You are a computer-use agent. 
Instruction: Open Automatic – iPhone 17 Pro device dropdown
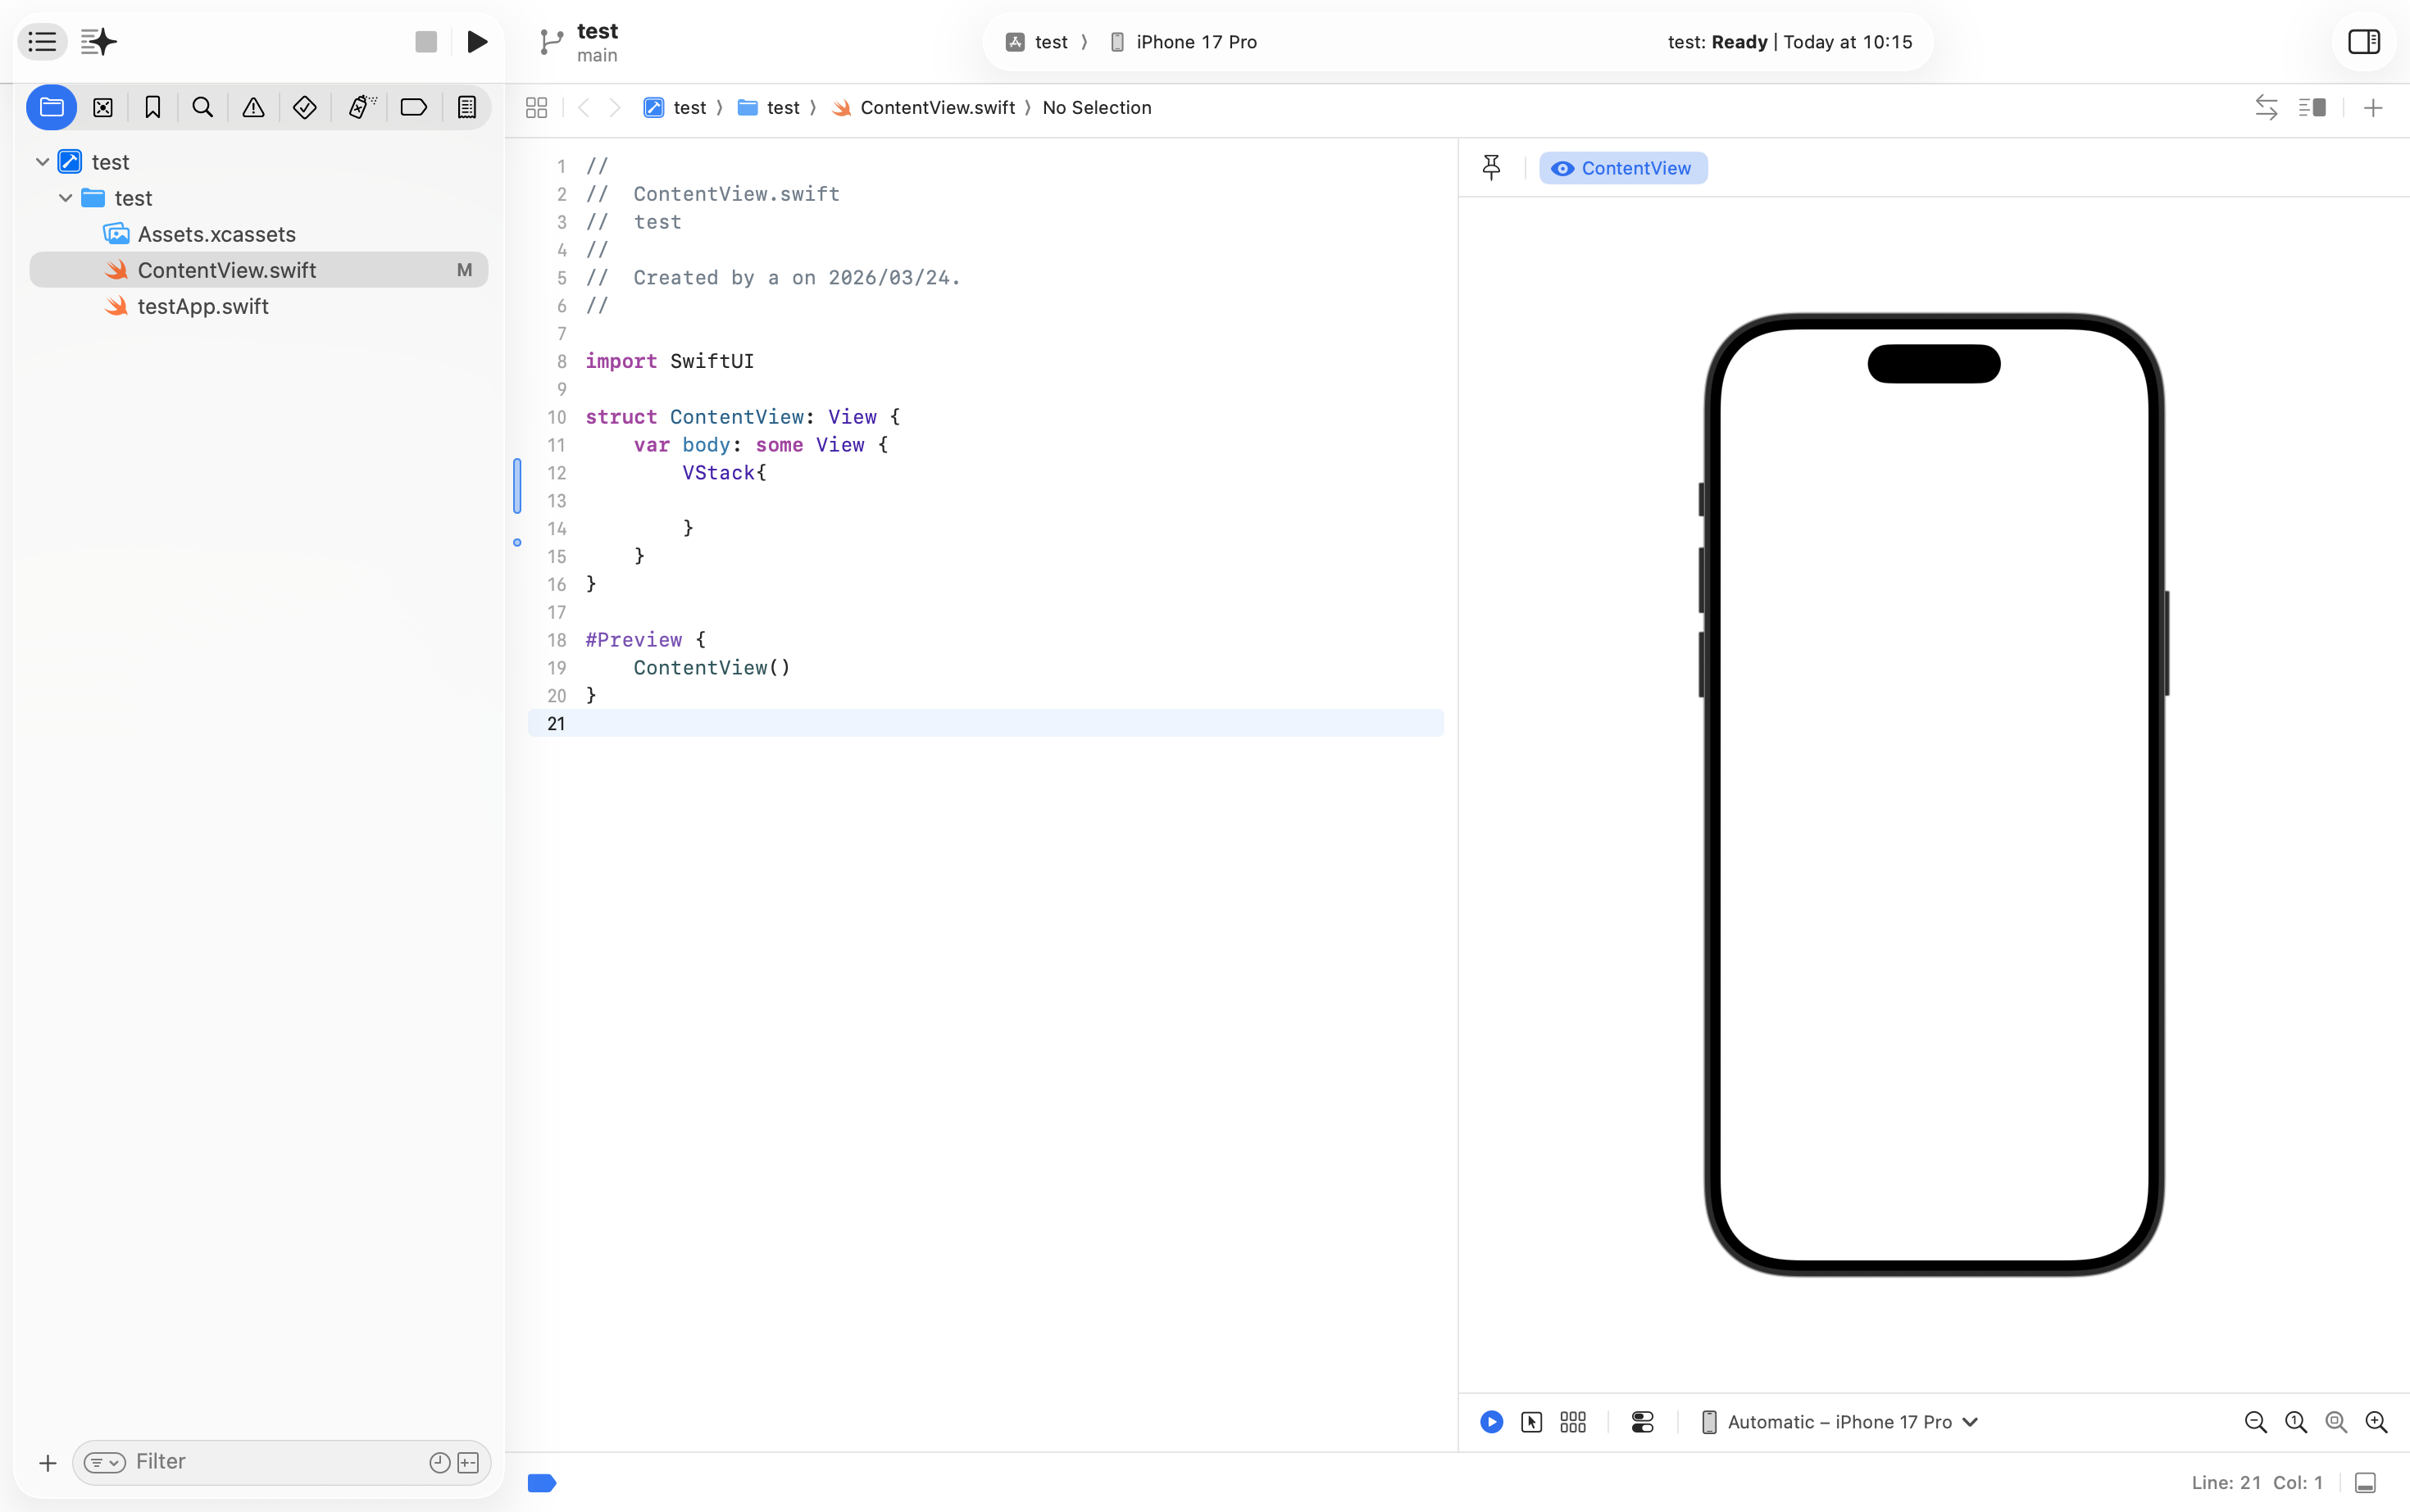click(1840, 1421)
